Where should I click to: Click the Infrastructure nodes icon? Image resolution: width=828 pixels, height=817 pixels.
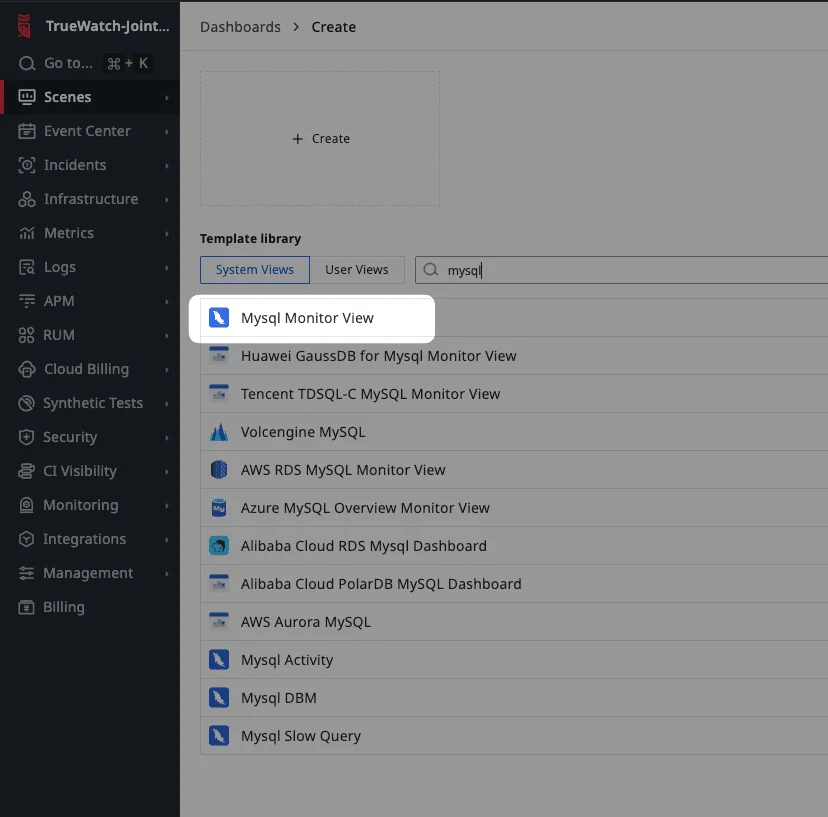pyautogui.click(x=27, y=199)
